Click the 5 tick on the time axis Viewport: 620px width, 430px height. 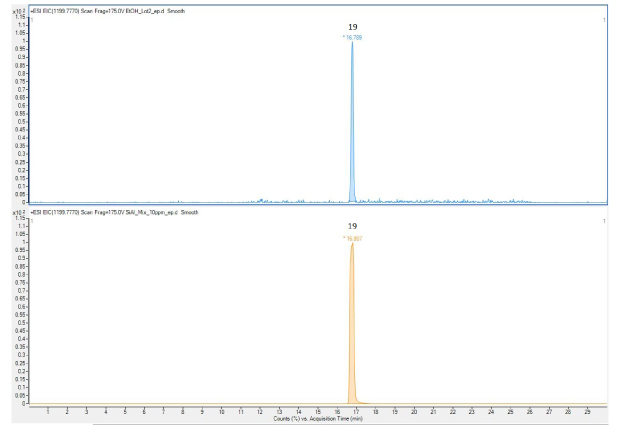(125, 412)
